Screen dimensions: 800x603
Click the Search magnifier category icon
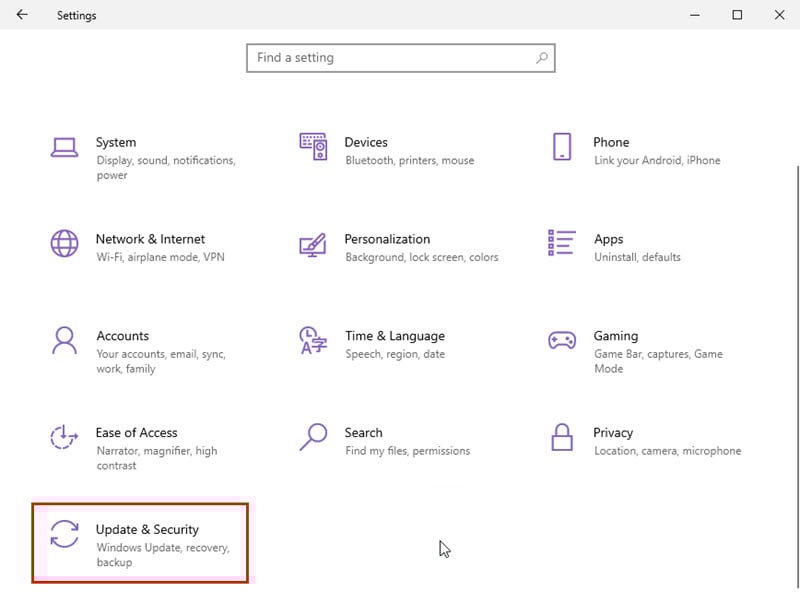(x=313, y=437)
